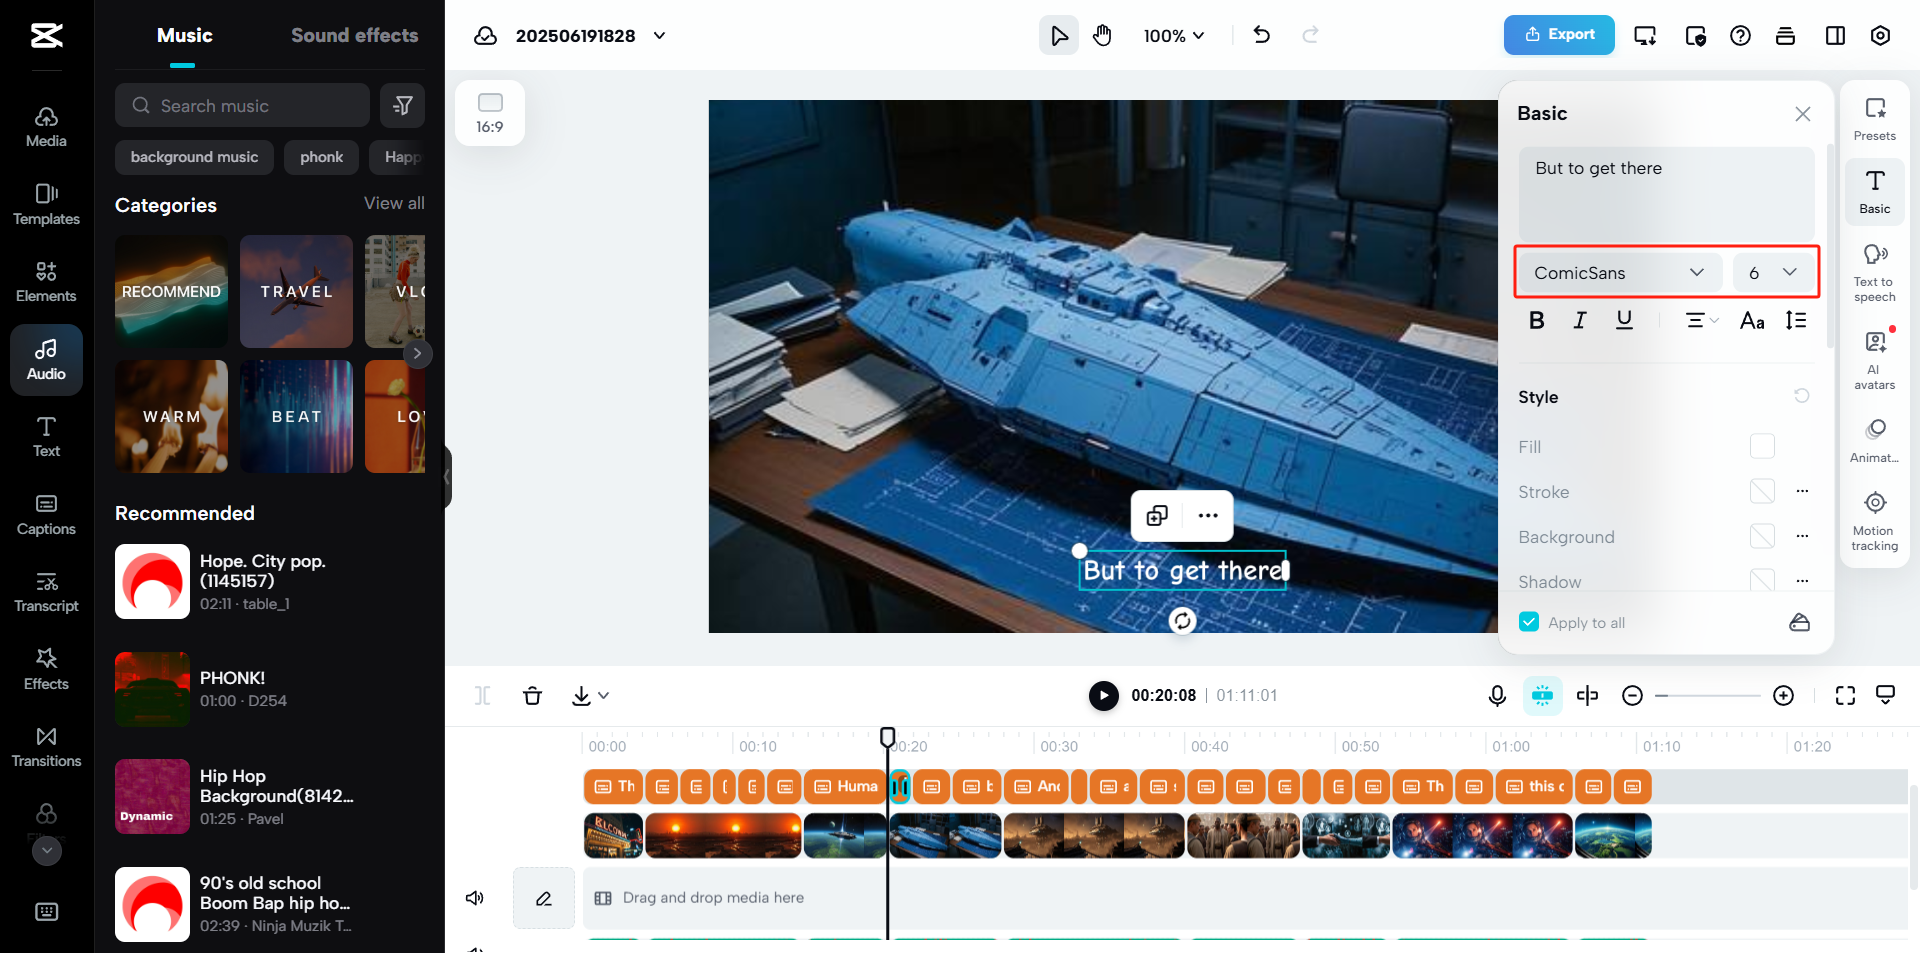Screen dimensions: 1920x953
Task: Select the Basic text panel tab
Action: (1874, 192)
